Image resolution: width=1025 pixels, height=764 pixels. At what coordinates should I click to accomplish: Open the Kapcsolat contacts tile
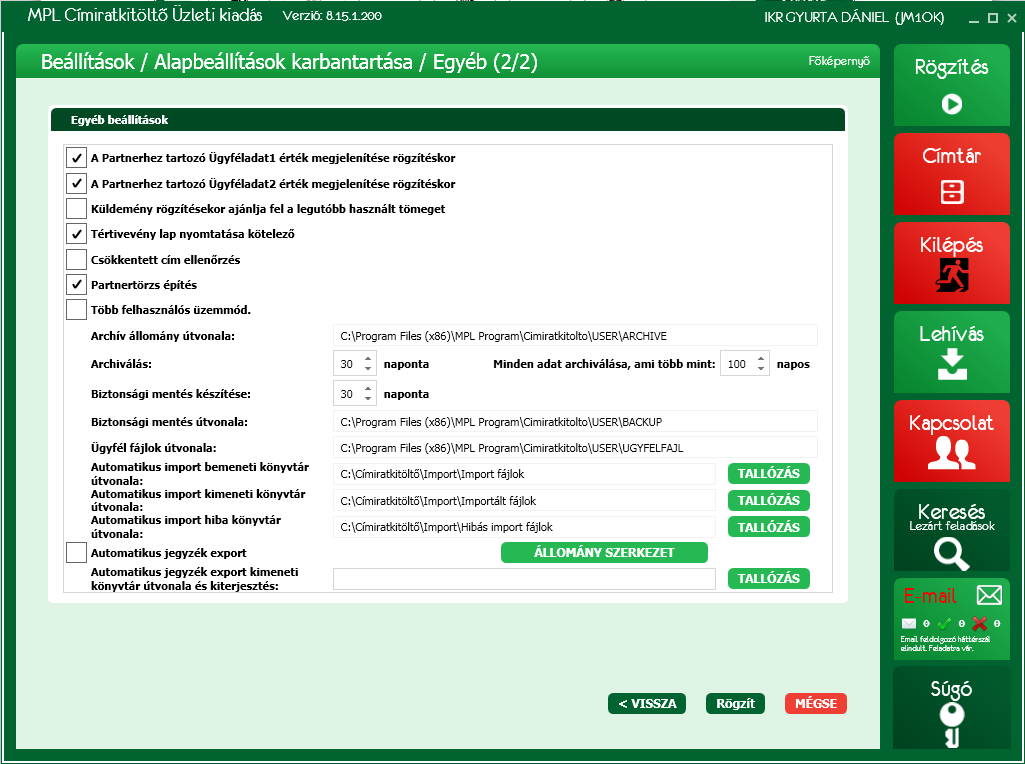click(951, 441)
